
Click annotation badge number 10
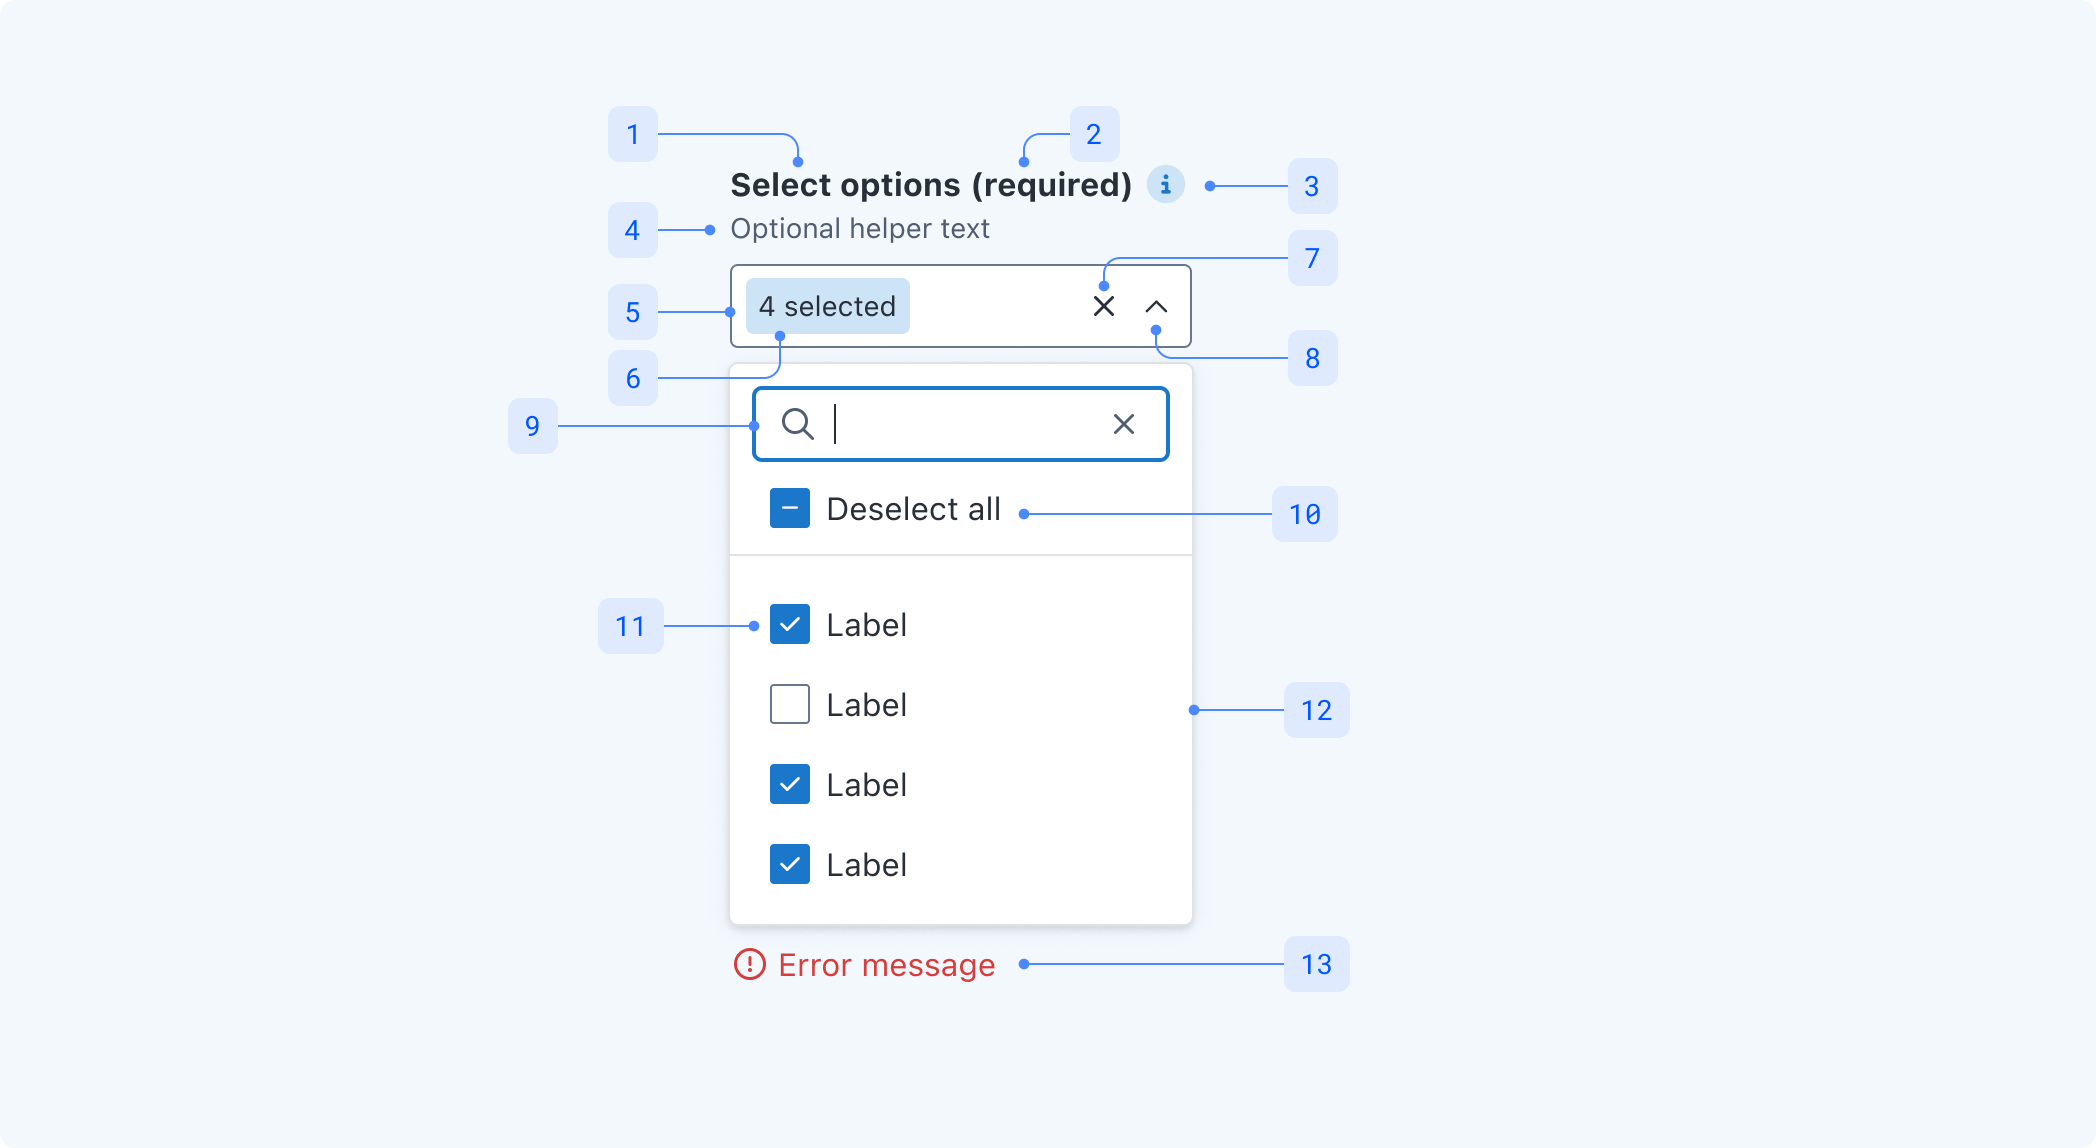[x=1304, y=514]
